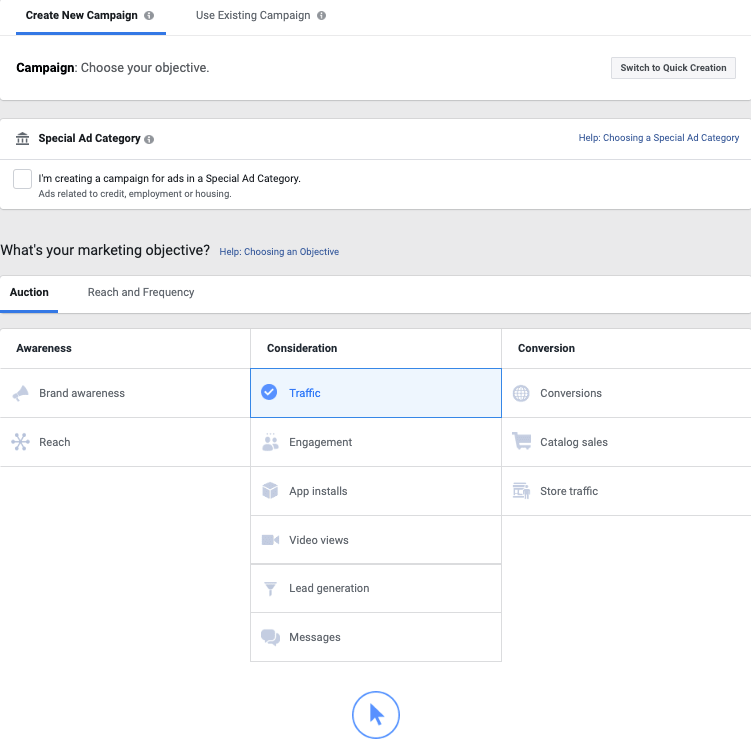Viewport: 751px width, 741px height.
Task: Enable the Special Ad Category checkbox
Action: click(22, 179)
